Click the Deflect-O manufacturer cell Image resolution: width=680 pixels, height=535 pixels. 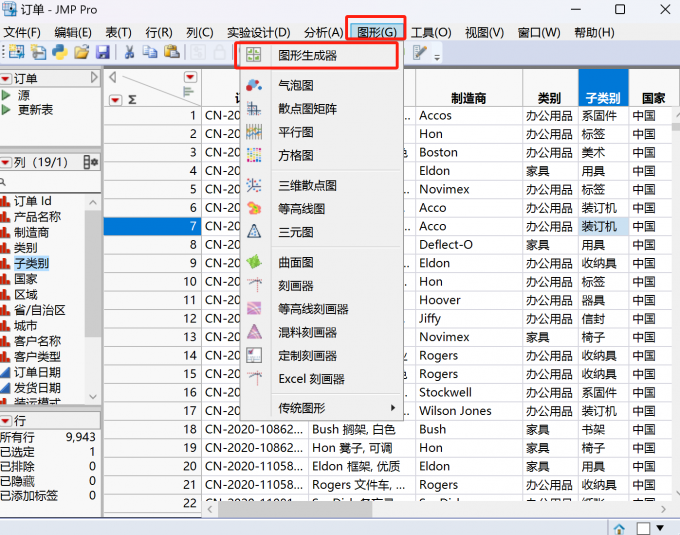469,245
